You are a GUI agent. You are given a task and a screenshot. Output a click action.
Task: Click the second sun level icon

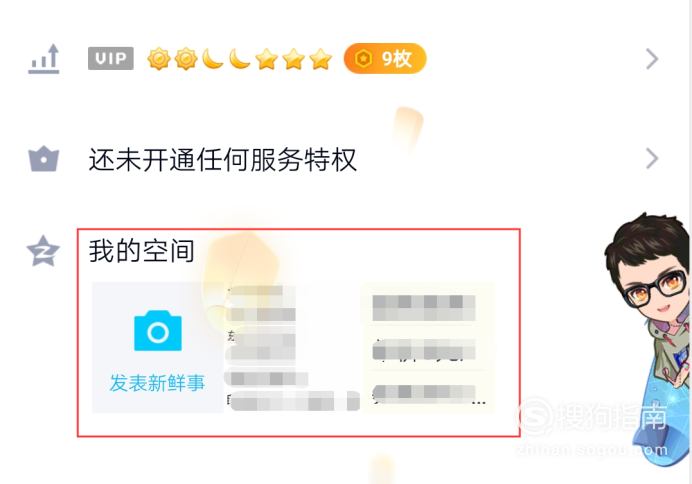pos(186,59)
